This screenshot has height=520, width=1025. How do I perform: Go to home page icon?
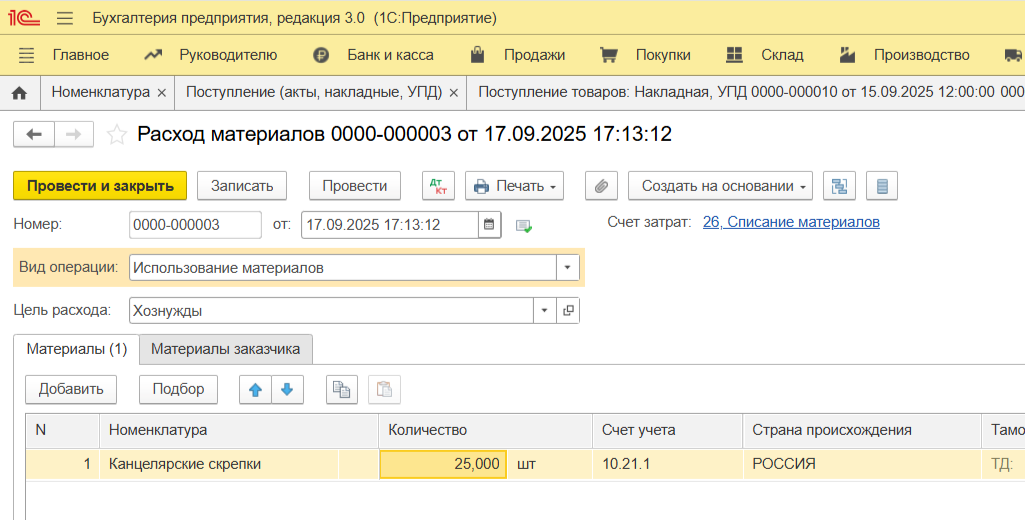19,93
